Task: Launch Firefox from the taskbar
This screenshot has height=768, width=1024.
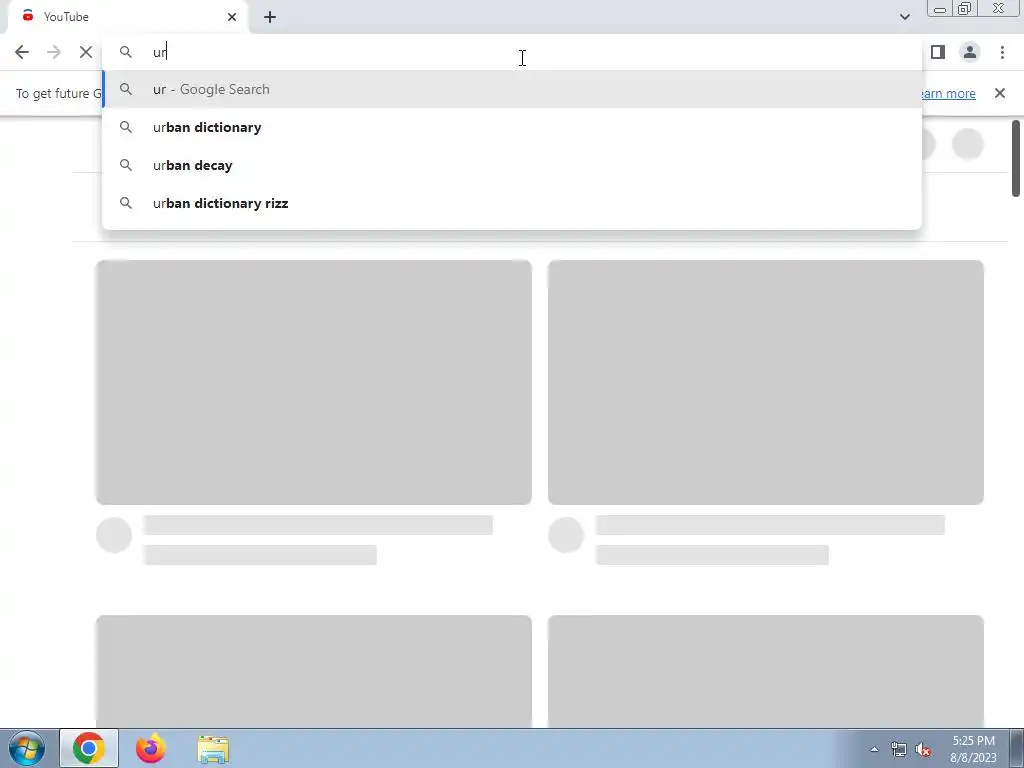Action: 151,748
